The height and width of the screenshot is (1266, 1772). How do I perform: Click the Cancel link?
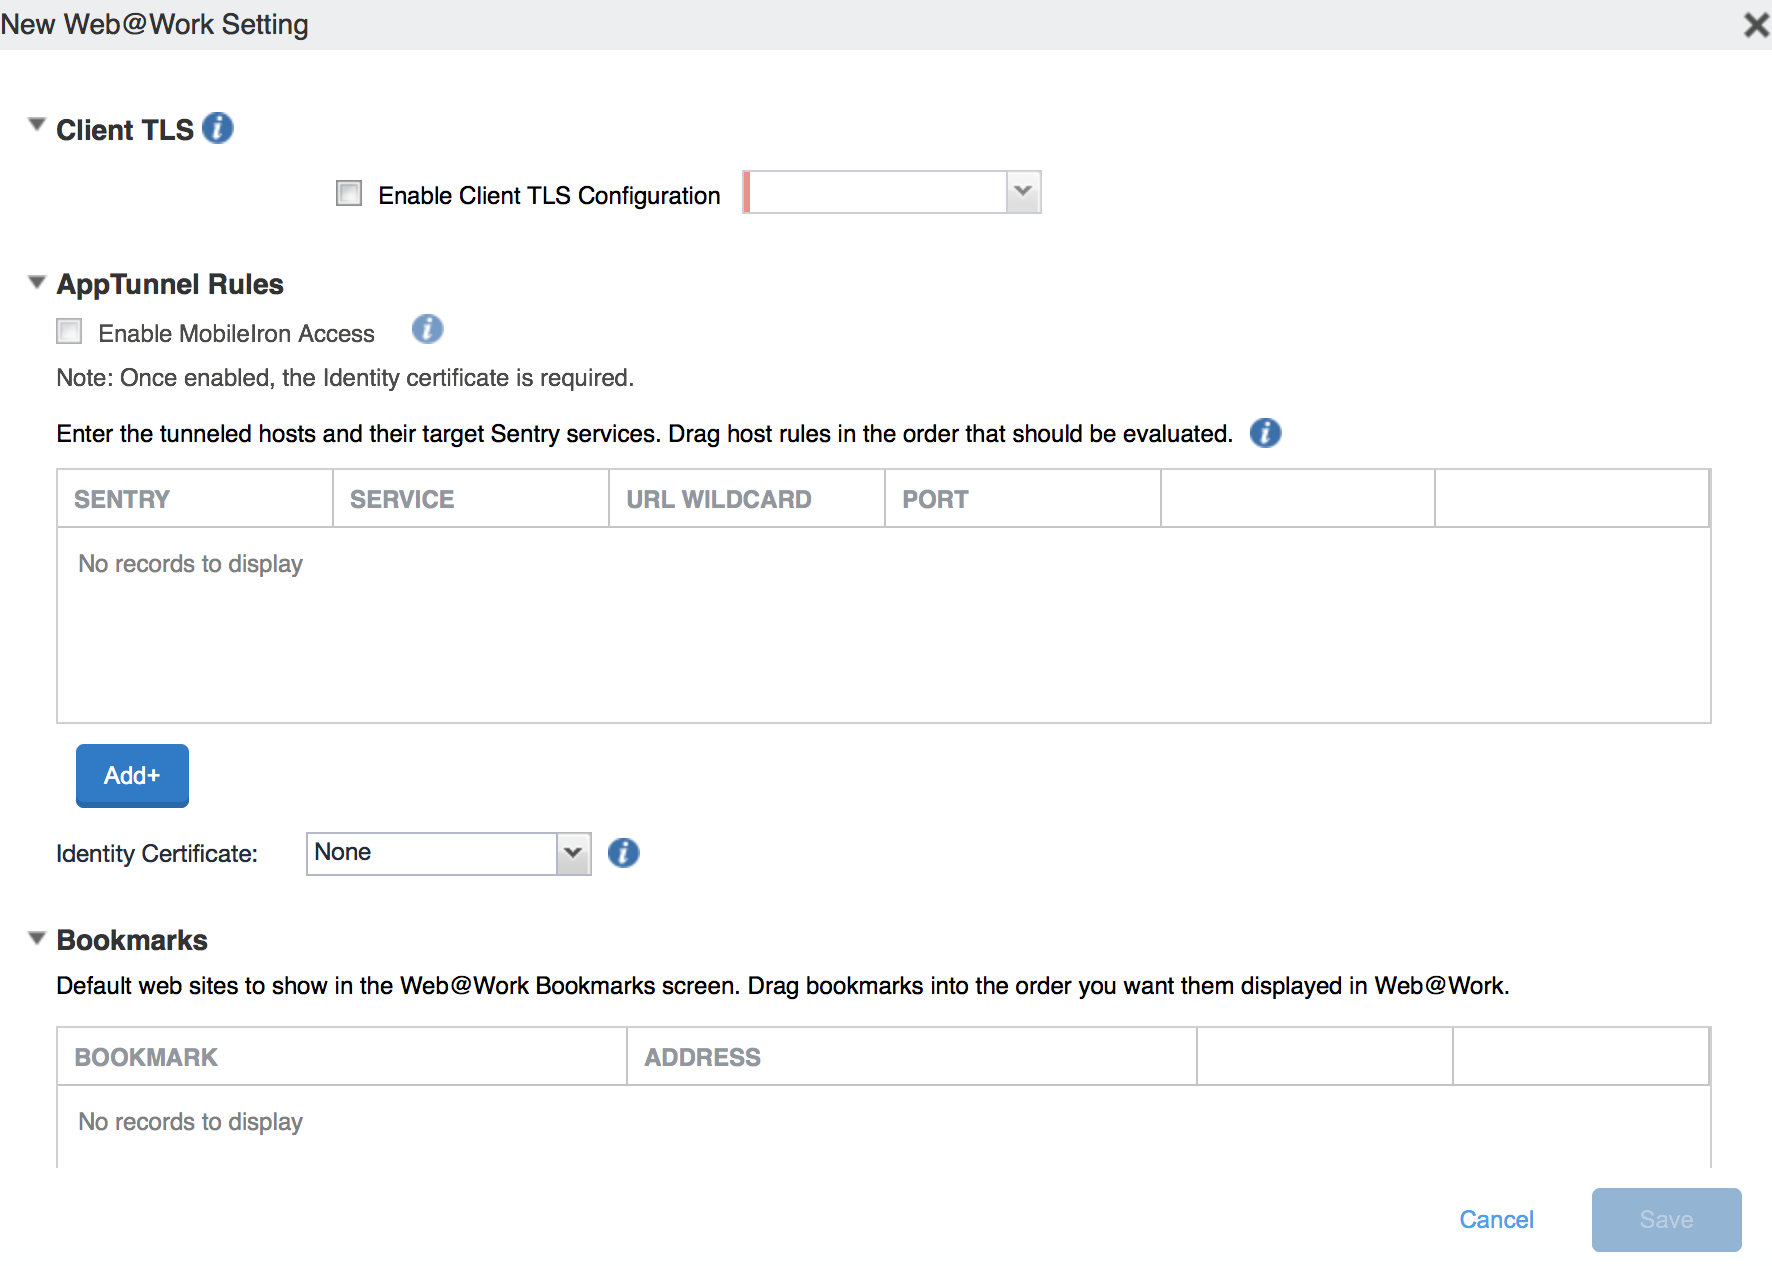pos(1496,1220)
